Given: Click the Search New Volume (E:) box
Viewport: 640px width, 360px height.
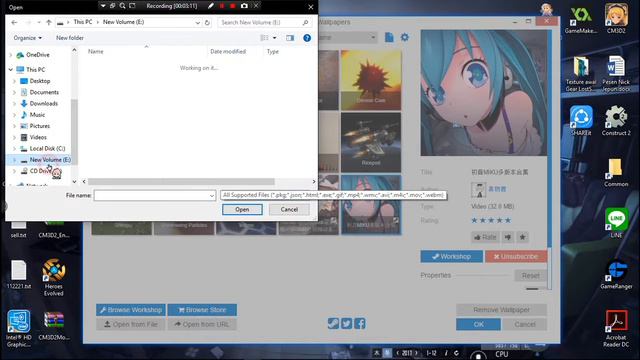Looking at the screenshot, I should click(x=264, y=22).
